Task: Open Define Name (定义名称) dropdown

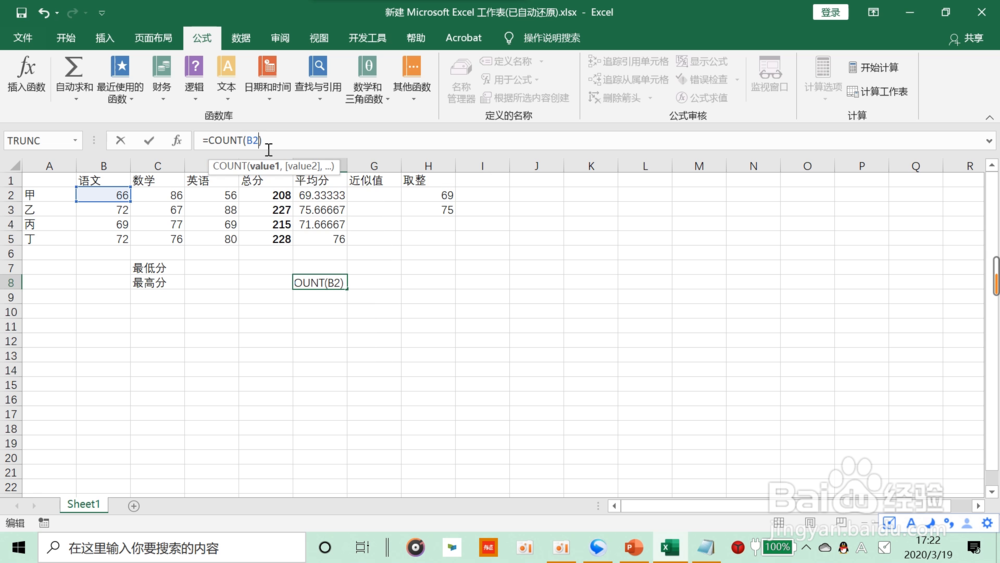Action: point(541,61)
